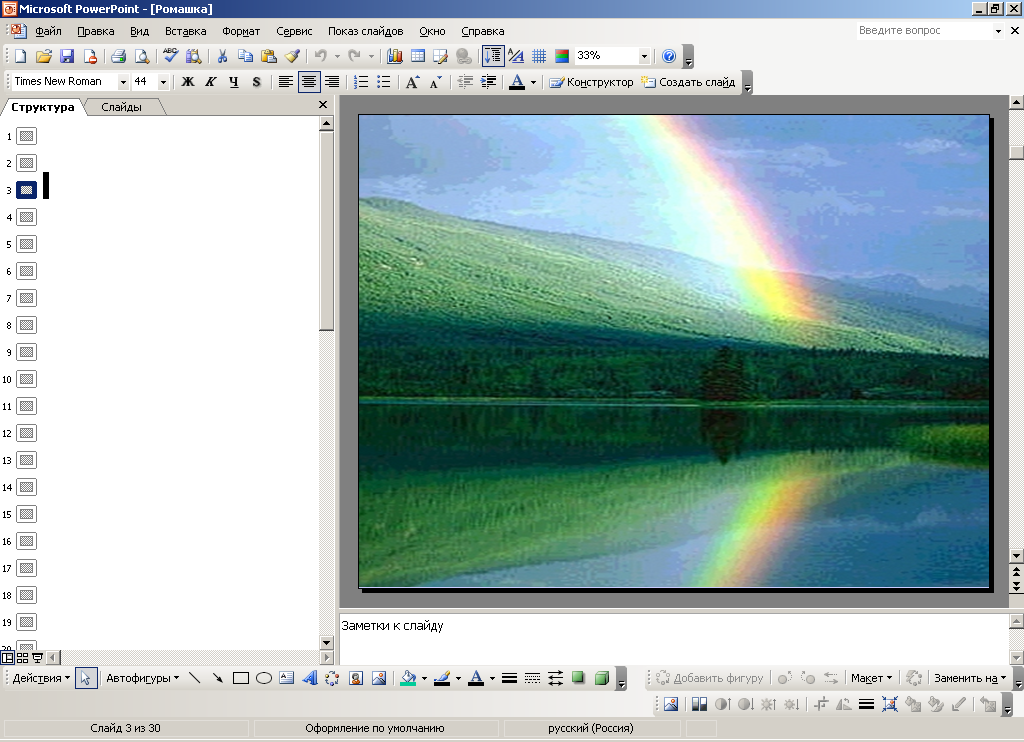This screenshot has width=1024, height=742.
Task: Click the Paste clipboard icon
Action: 268,56
